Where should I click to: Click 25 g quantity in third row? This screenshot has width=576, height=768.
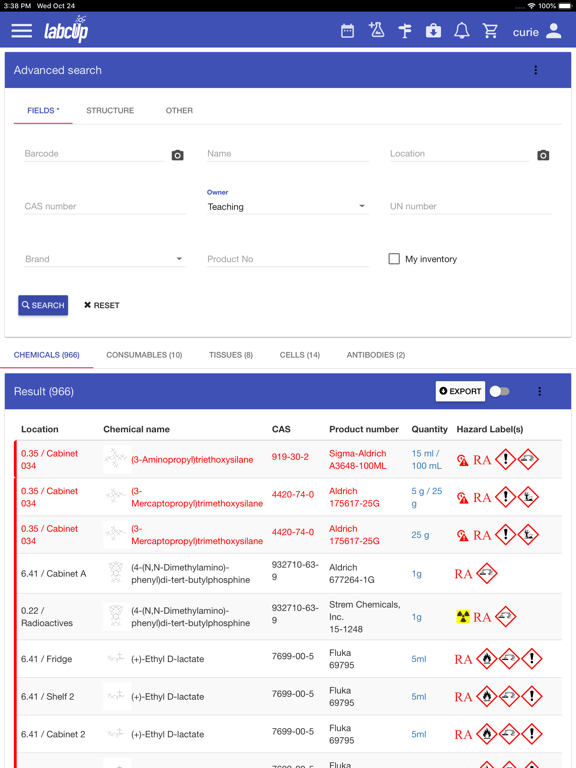click(x=420, y=535)
